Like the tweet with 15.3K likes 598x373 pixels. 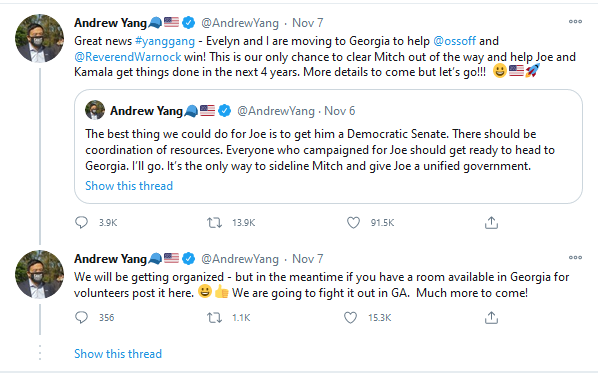tap(350, 317)
